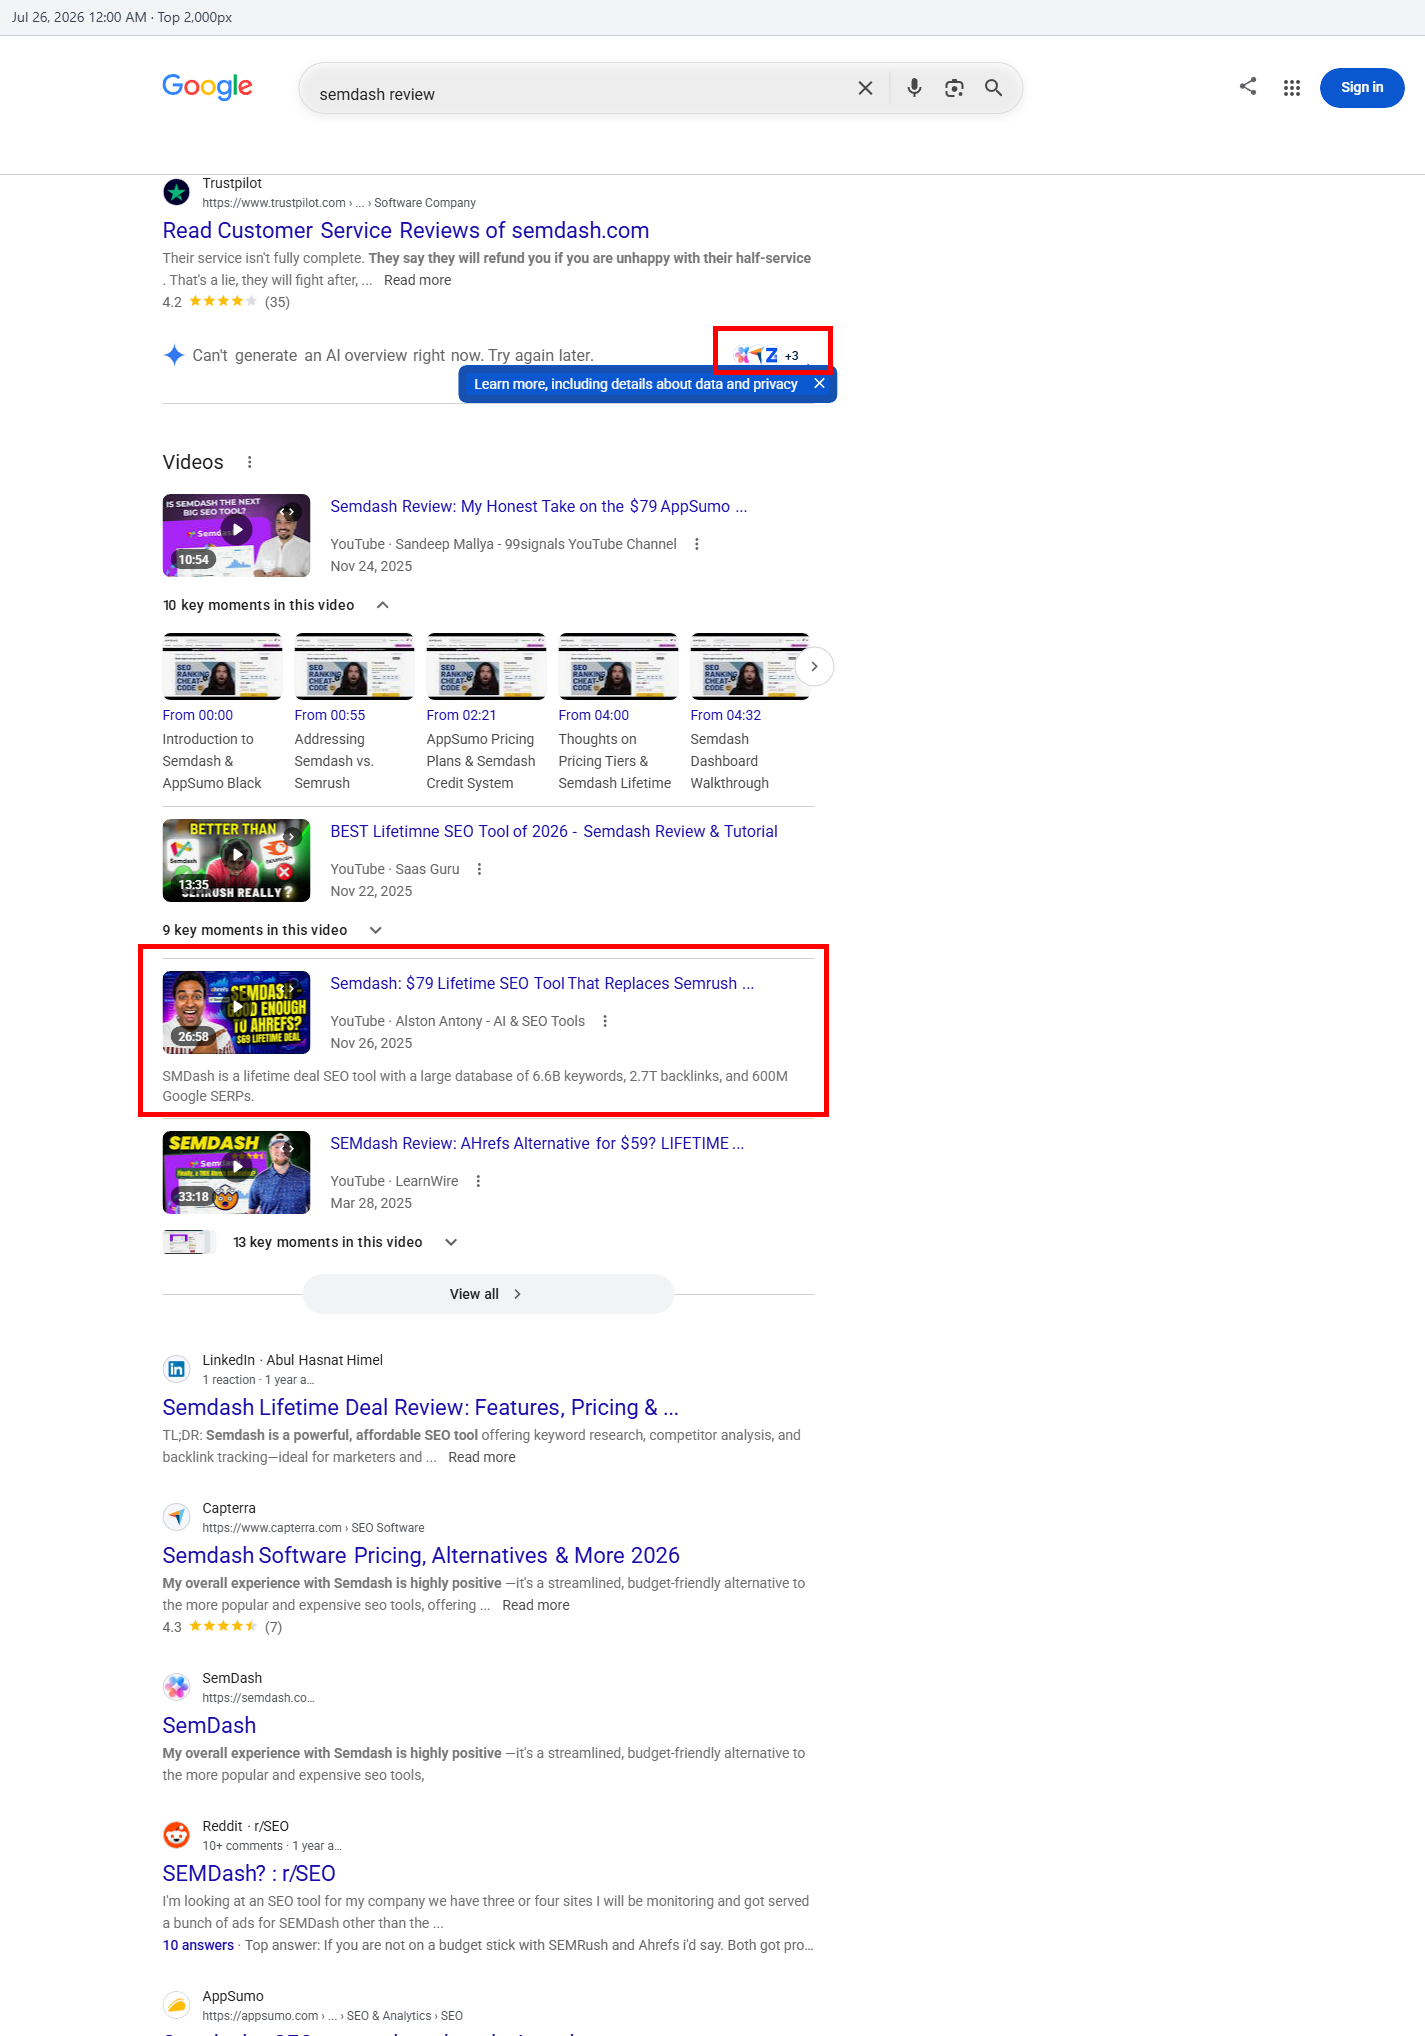Open options for Sandeep Mallya video result
The image size is (1425, 2036).
click(697, 544)
